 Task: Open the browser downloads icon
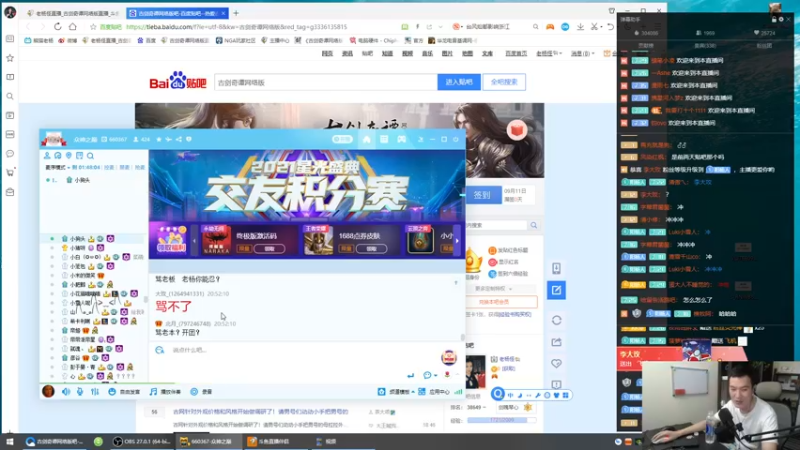coord(580,27)
